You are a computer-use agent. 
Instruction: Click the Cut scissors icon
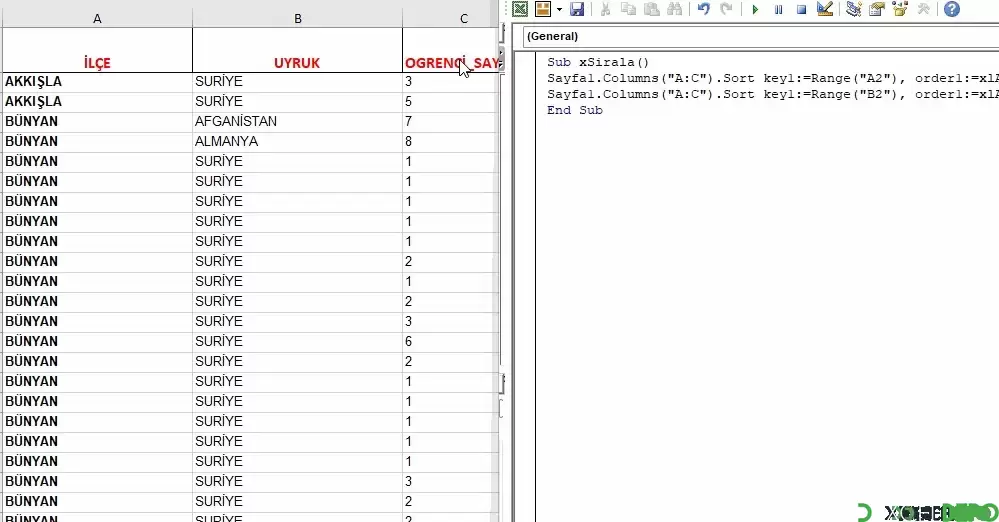[x=605, y=9]
